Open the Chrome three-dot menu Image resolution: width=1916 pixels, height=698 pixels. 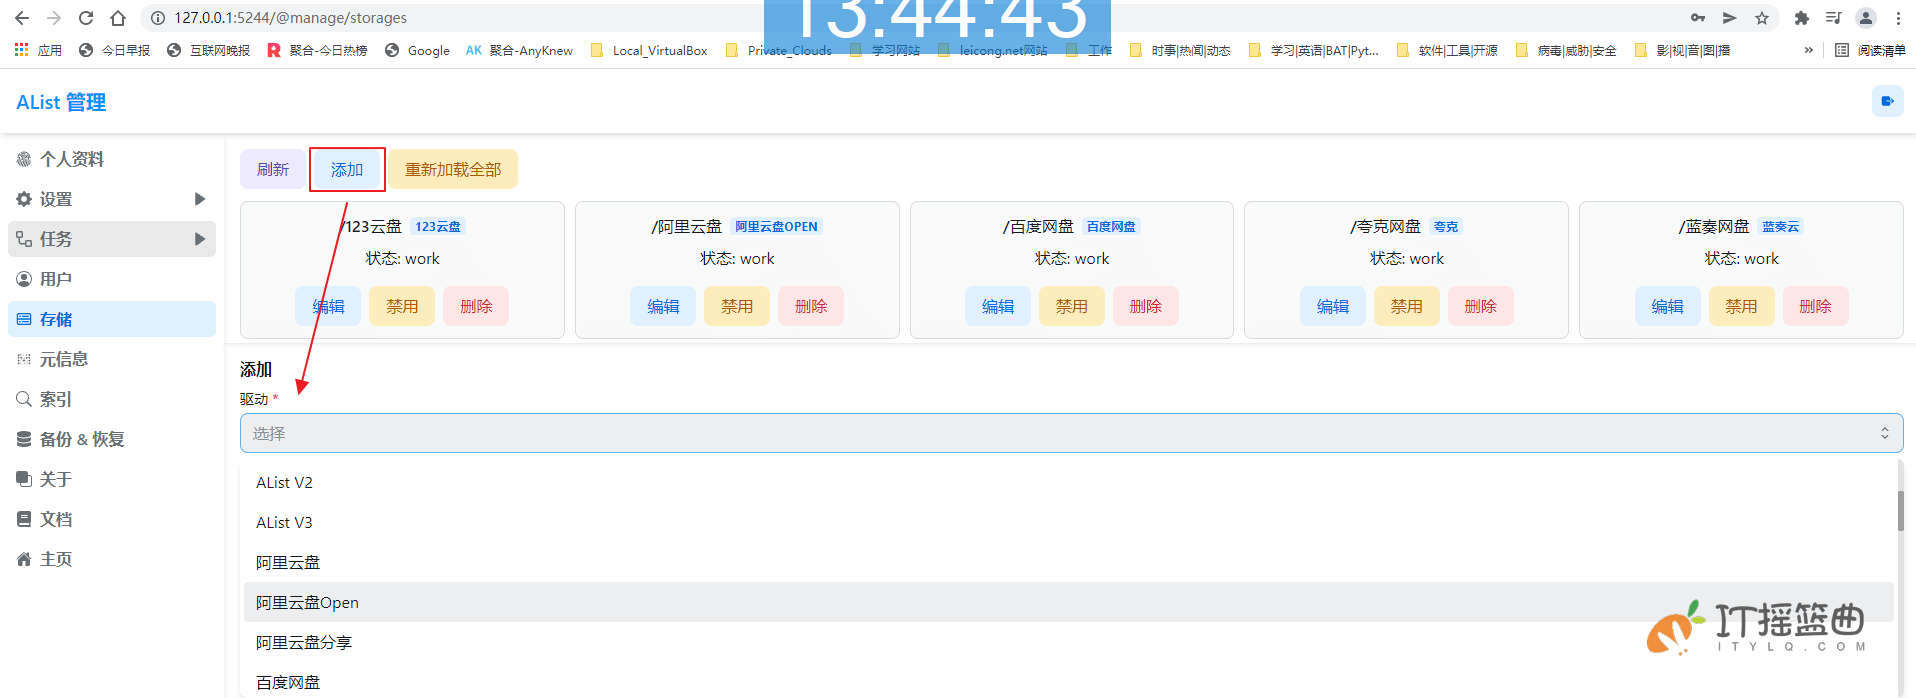coord(1898,18)
